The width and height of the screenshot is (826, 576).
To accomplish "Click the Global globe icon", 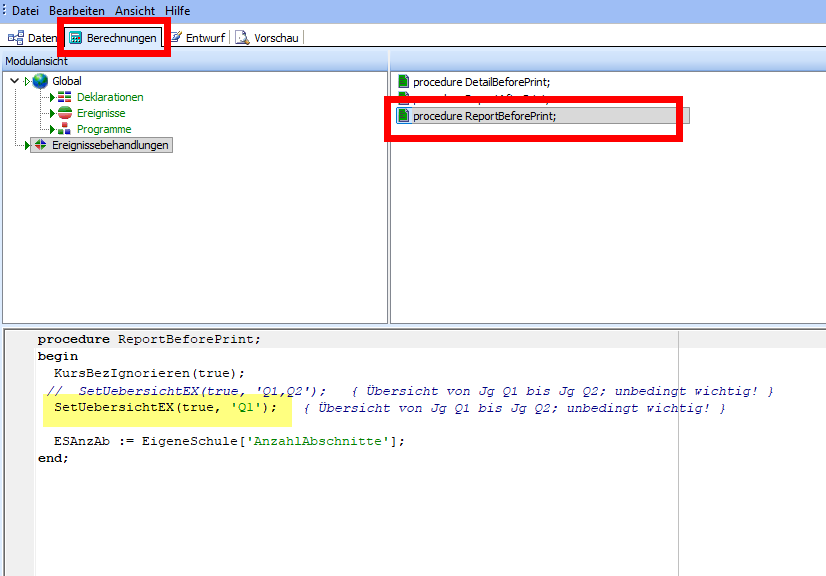I will click(x=40, y=81).
